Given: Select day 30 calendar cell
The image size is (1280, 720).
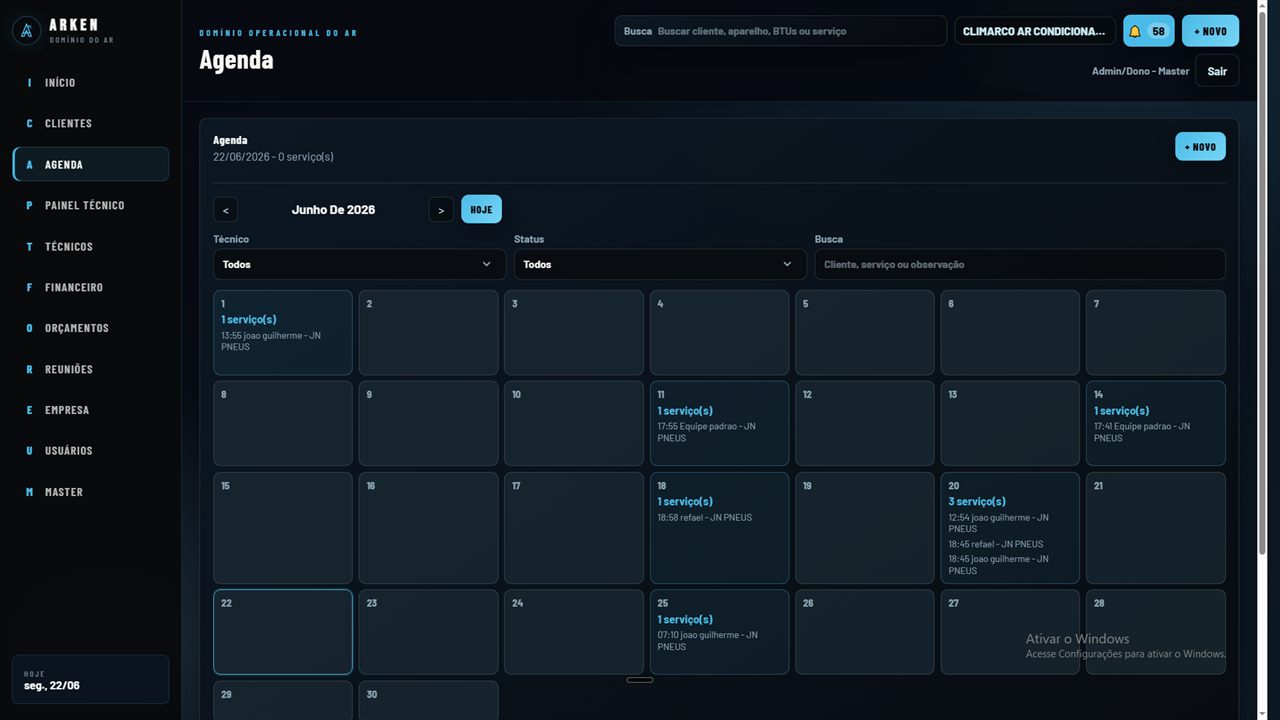Looking at the screenshot, I should (428, 700).
